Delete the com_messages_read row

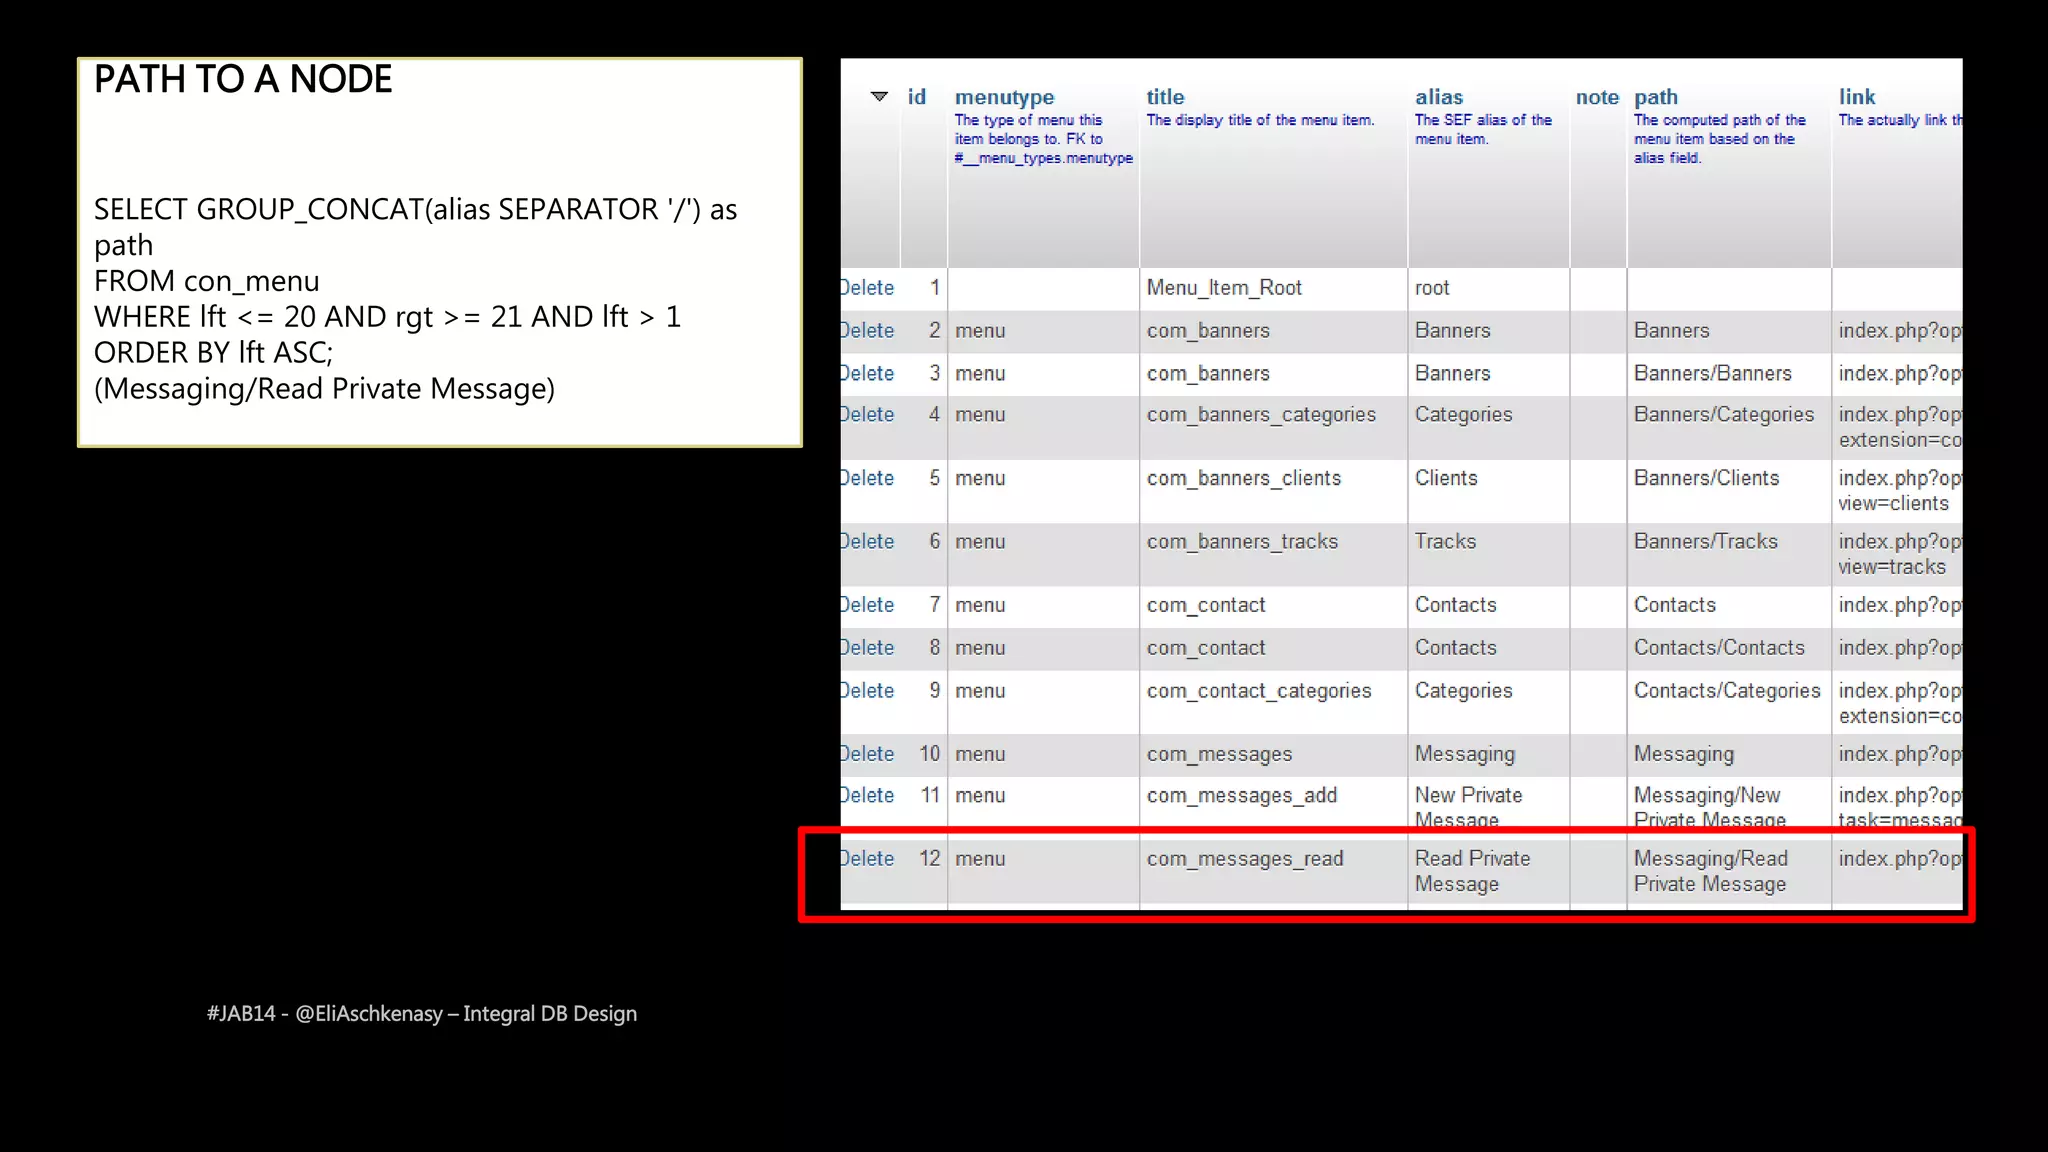(867, 859)
